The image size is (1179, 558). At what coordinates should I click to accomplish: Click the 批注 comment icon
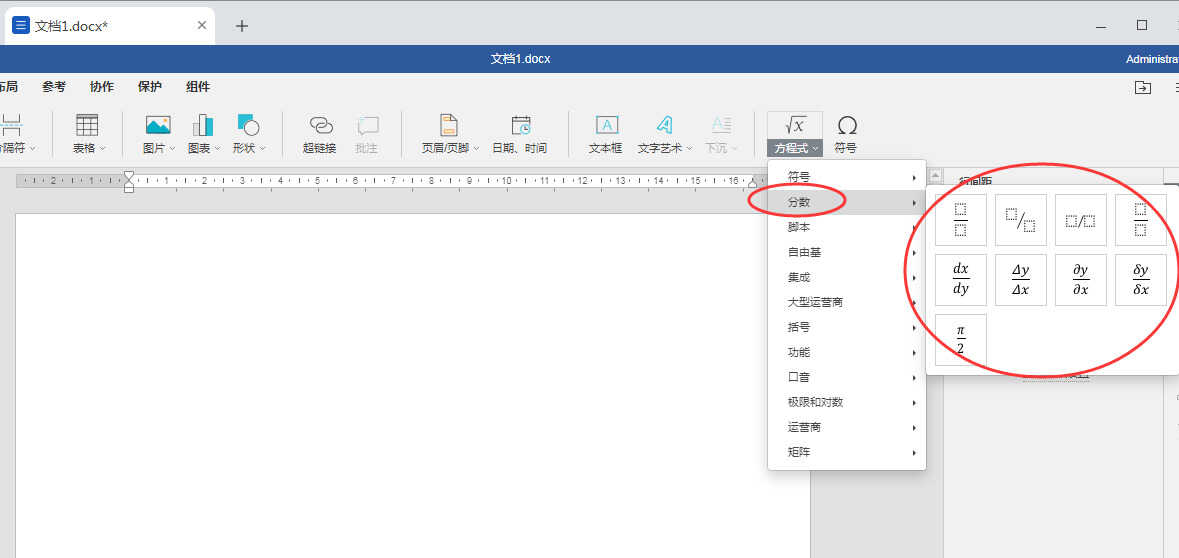tap(368, 125)
